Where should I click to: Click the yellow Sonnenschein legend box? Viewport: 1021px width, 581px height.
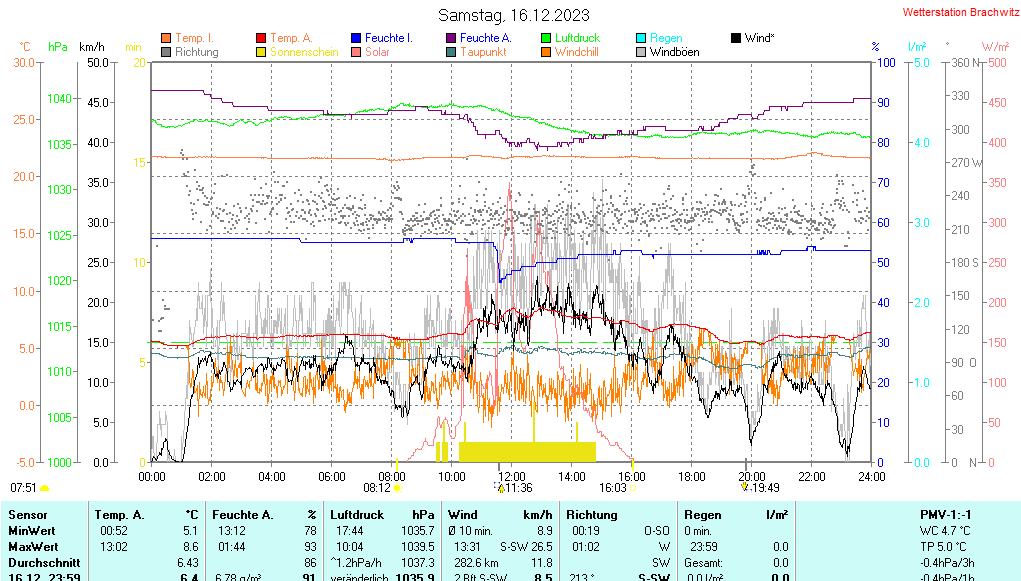pos(261,52)
